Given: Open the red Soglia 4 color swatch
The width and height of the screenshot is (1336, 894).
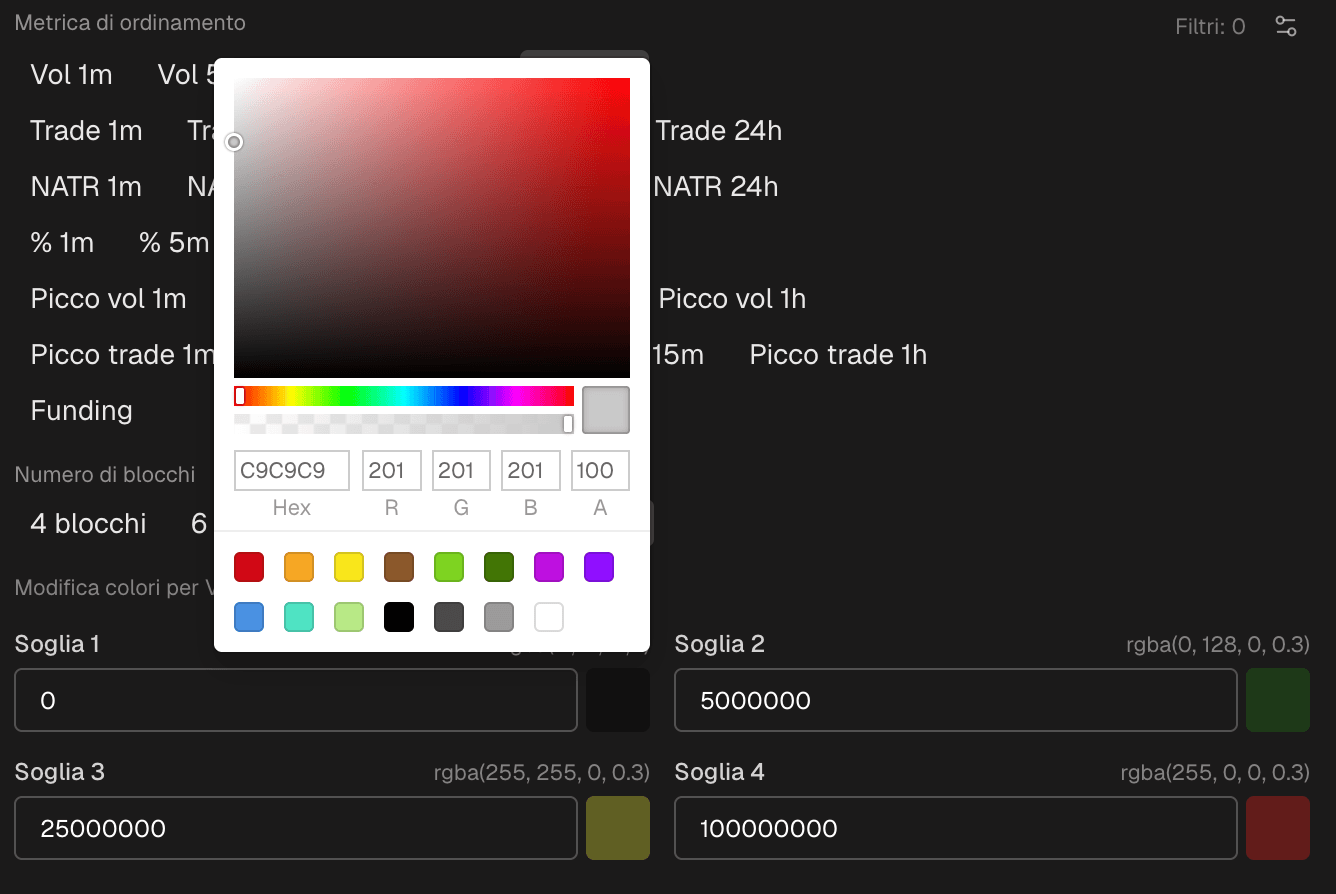Looking at the screenshot, I should pyautogui.click(x=1278, y=828).
